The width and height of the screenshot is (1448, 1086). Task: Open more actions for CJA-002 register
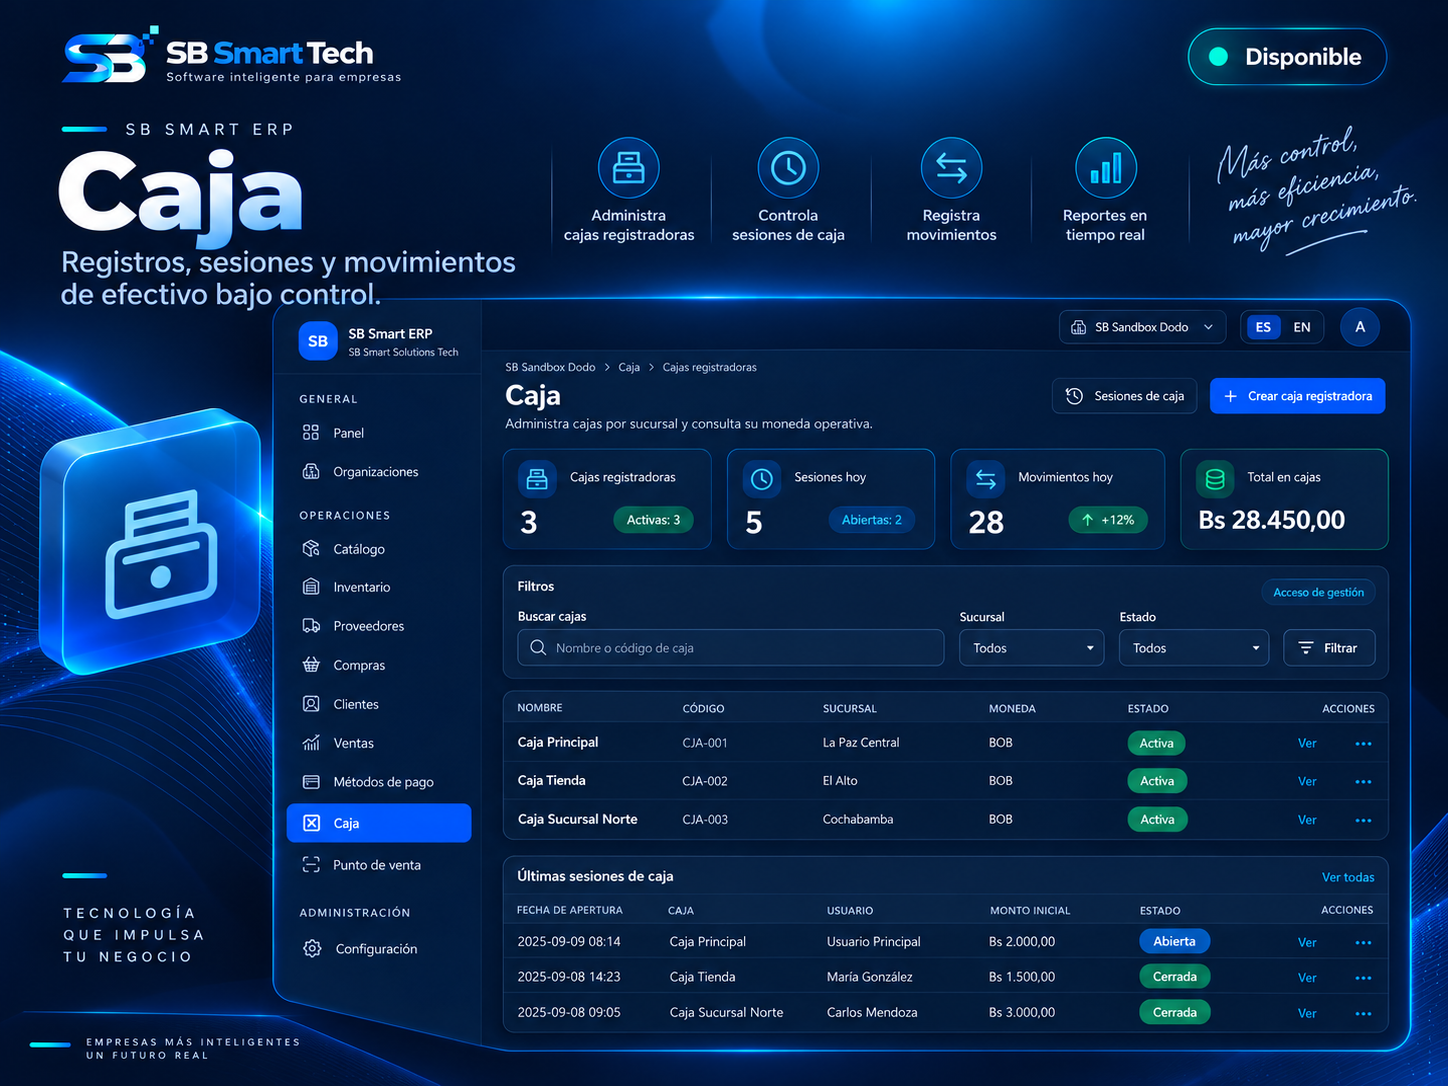(1363, 782)
